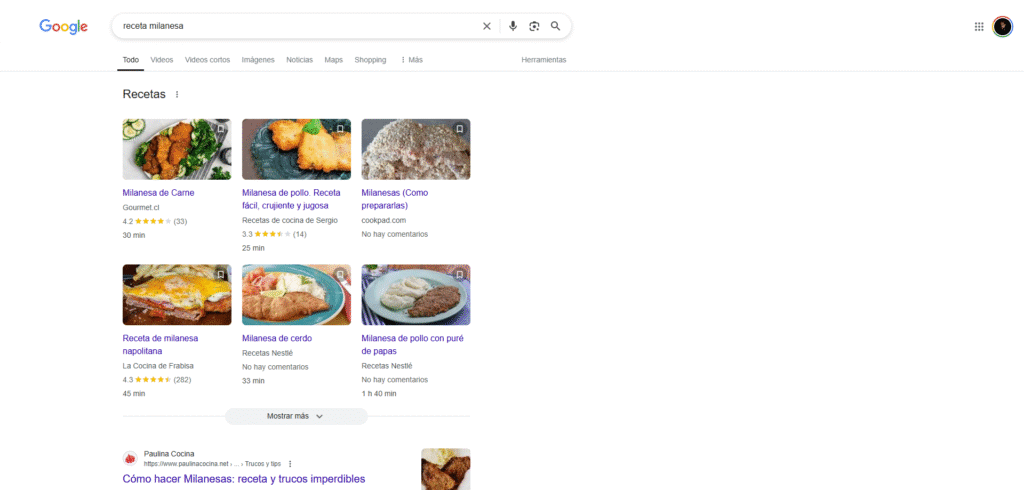Save the Milanesa de cerdo recipe
Image resolution: width=1024 pixels, height=490 pixels.
[x=340, y=274]
